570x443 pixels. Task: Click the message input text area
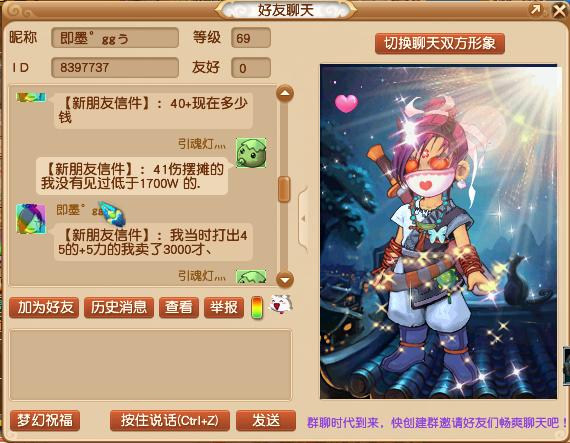[150, 365]
